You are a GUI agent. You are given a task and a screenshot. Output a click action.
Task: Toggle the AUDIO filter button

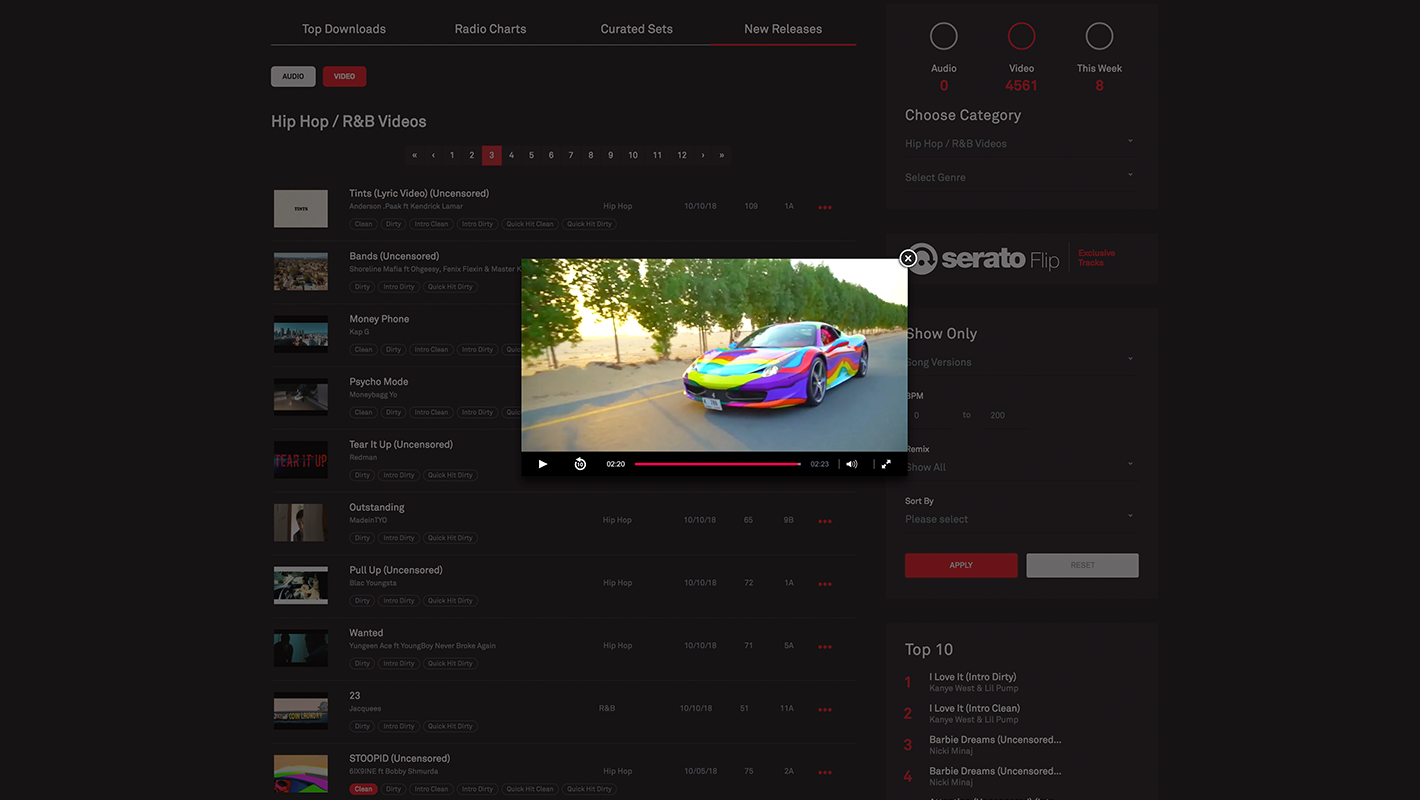[x=293, y=76]
